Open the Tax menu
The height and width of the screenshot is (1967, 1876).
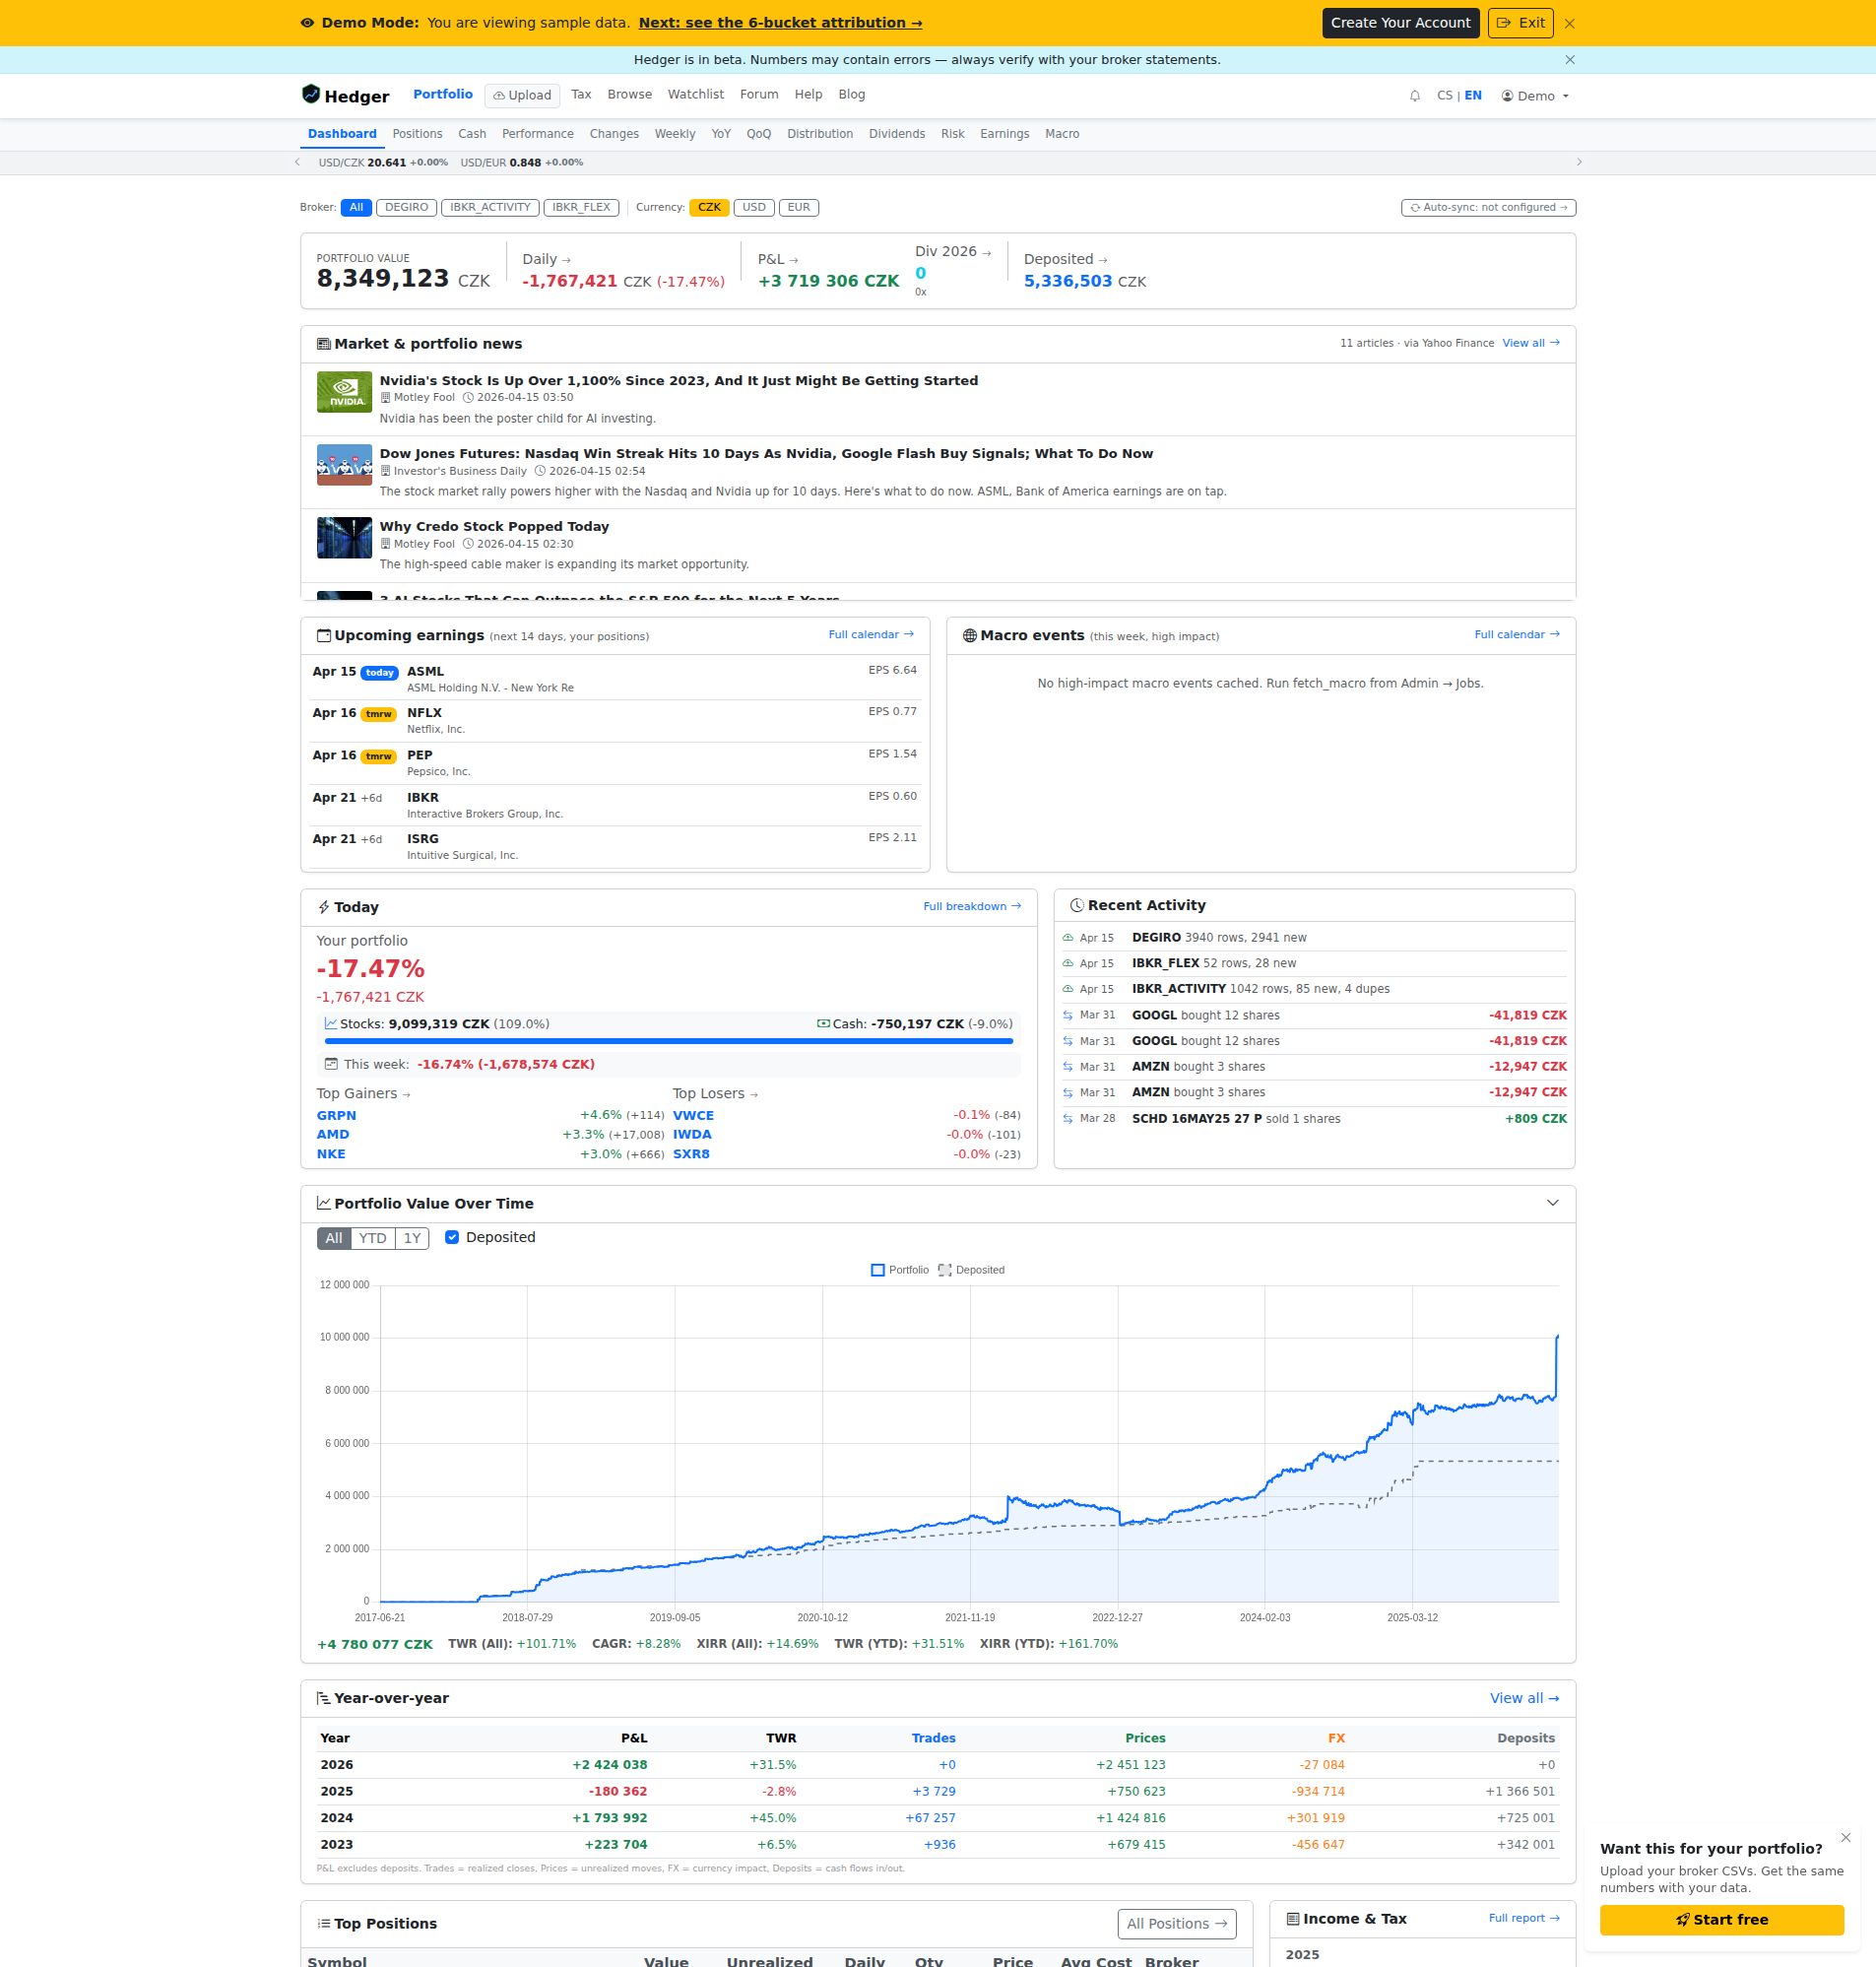tap(581, 95)
